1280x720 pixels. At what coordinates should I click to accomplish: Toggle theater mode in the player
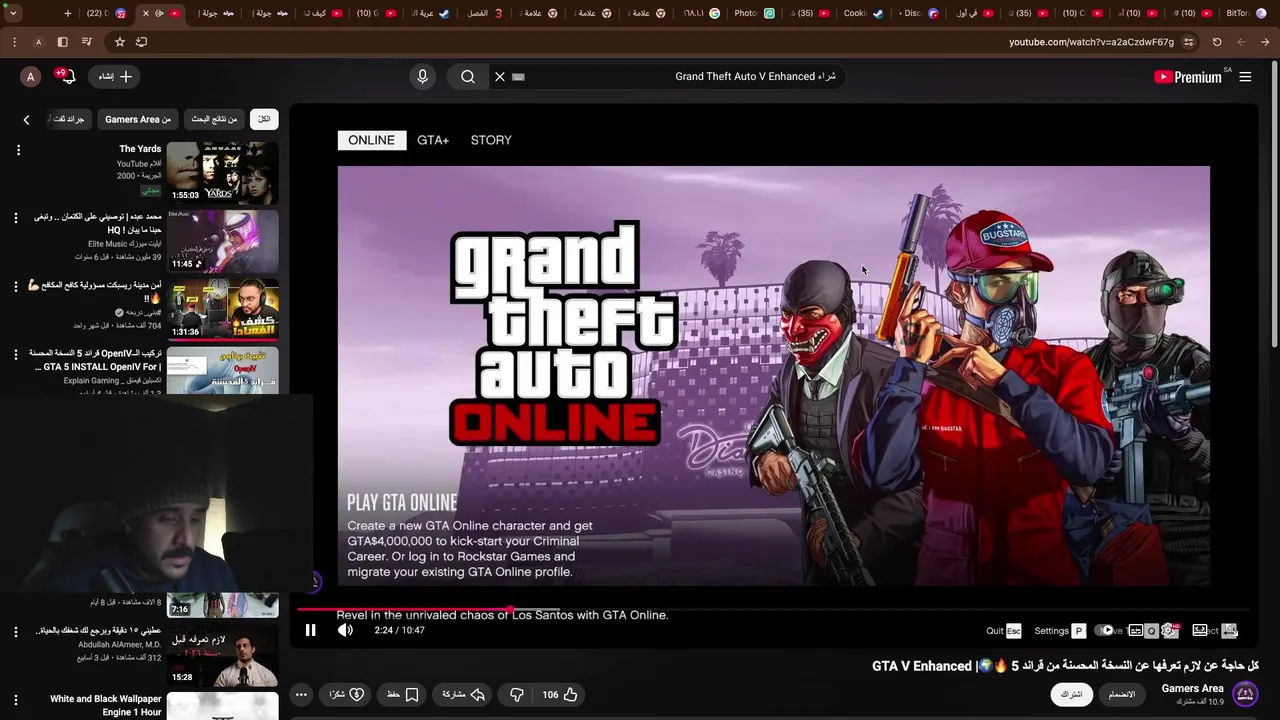click(1200, 630)
